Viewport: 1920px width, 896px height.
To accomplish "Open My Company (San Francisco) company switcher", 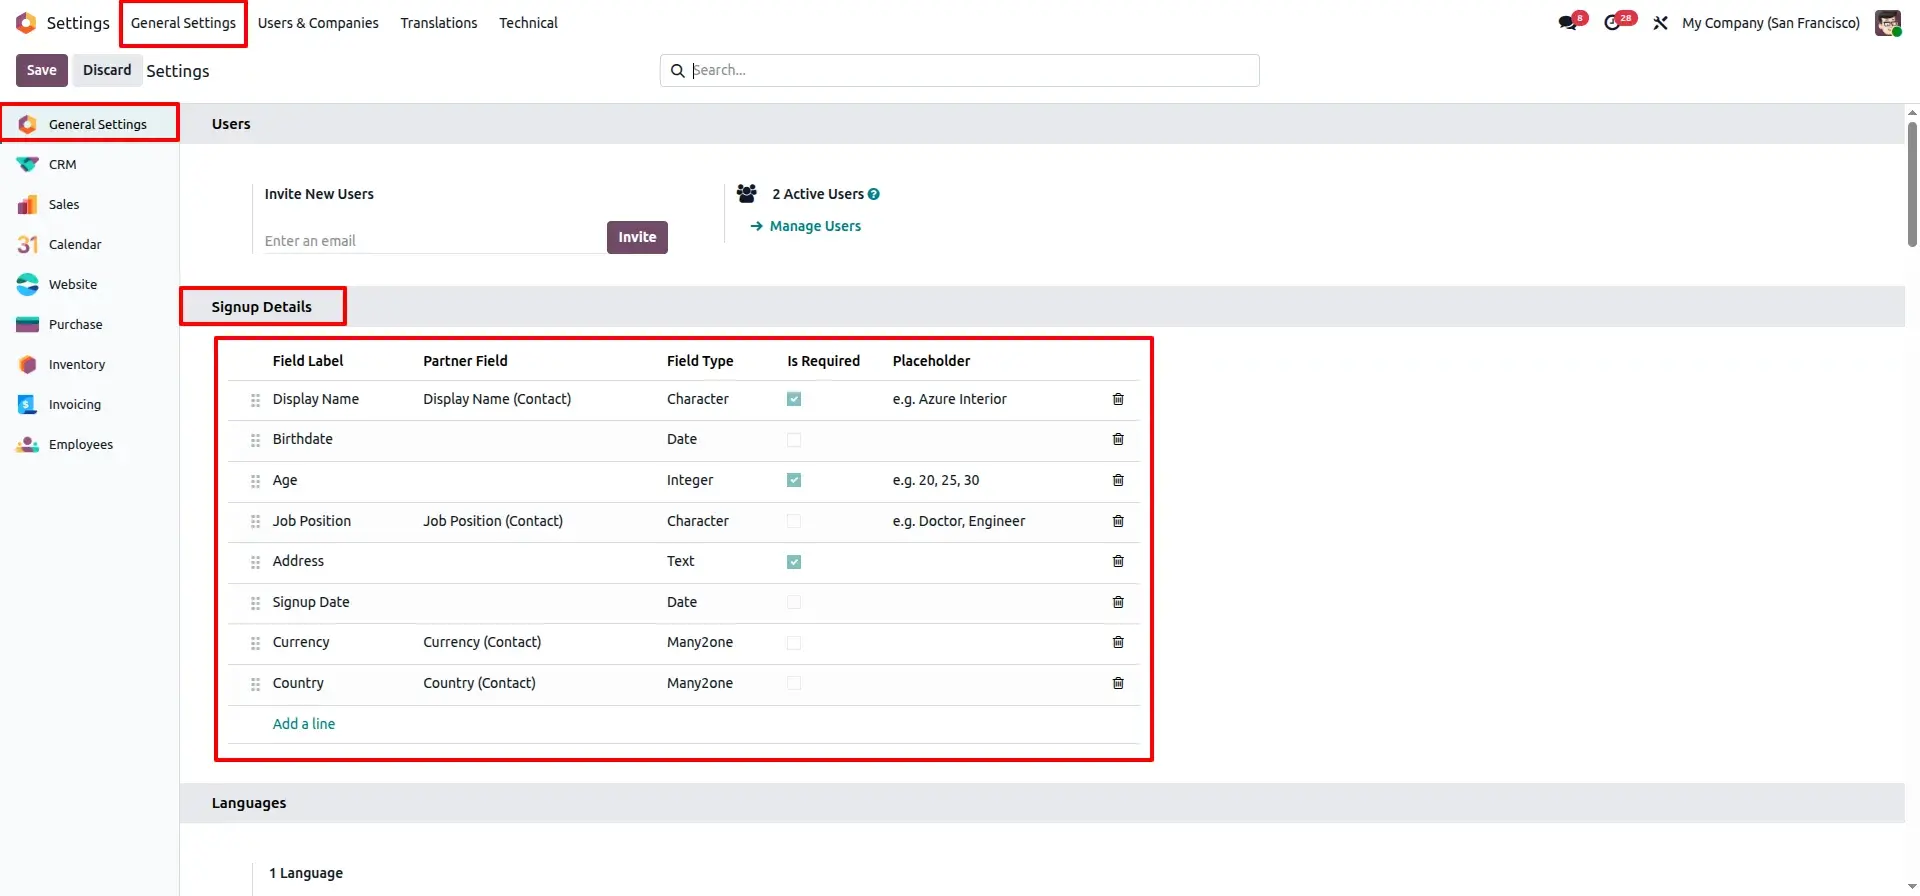I will click(x=1771, y=23).
